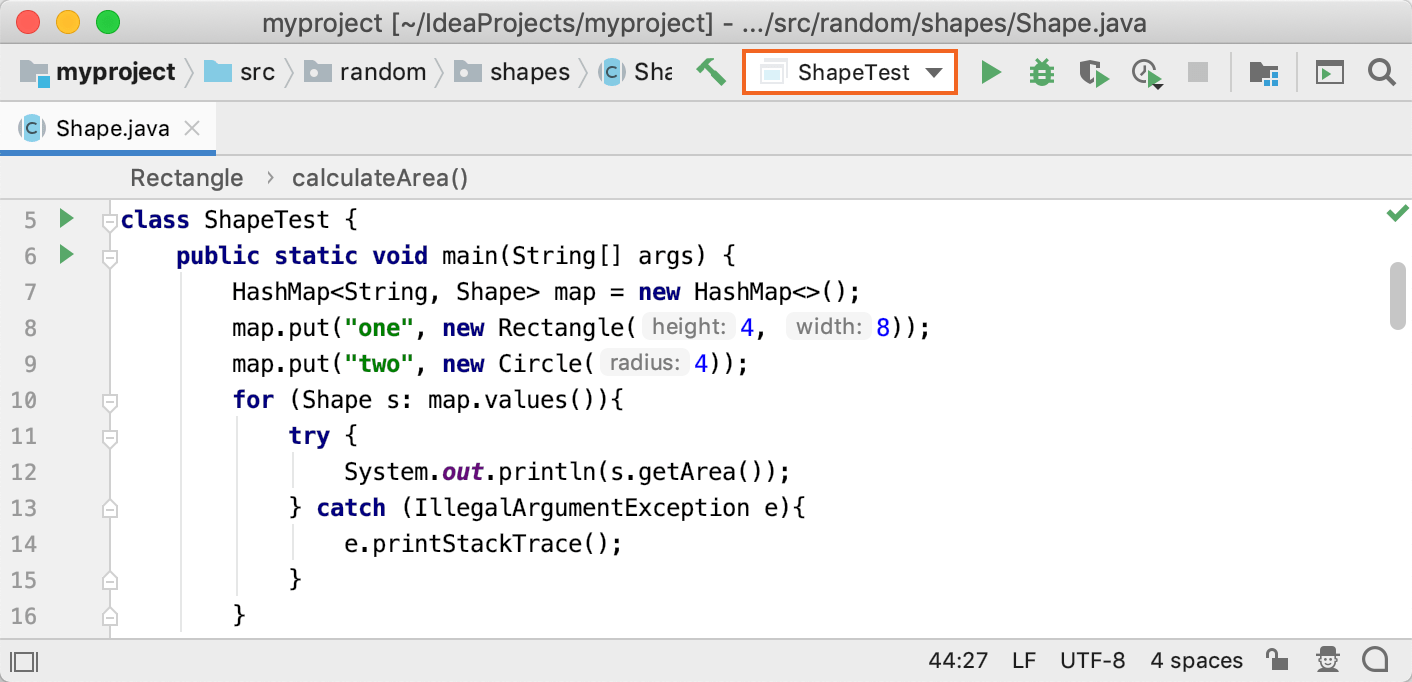Screen dimensions: 1412x682
Task: Open Run Anything terminal-style icon
Action: coord(1329,72)
